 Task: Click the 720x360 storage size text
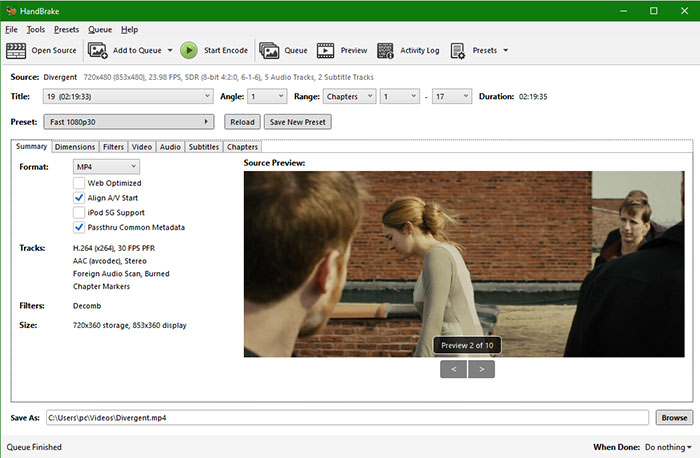click(129, 325)
